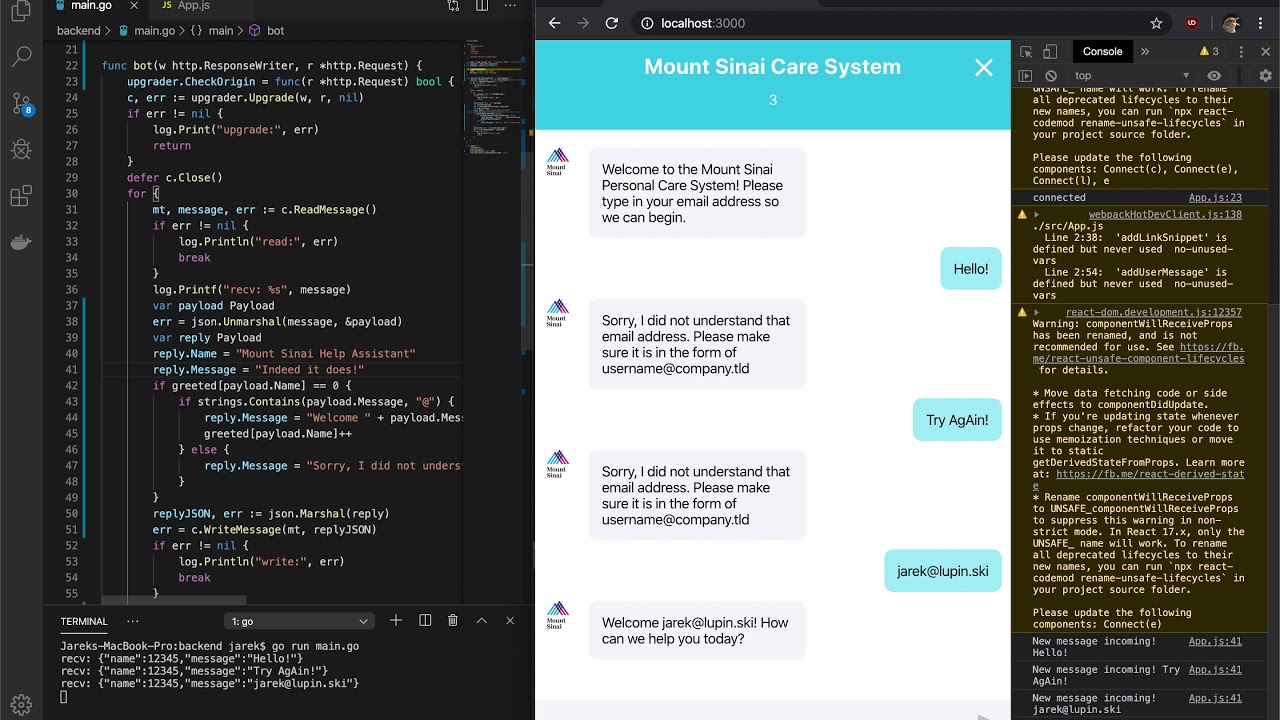Create a live expression with the eye icon
The width and height of the screenshot is (1280, 720).
pyautogui.click(x=1214, y=76)
